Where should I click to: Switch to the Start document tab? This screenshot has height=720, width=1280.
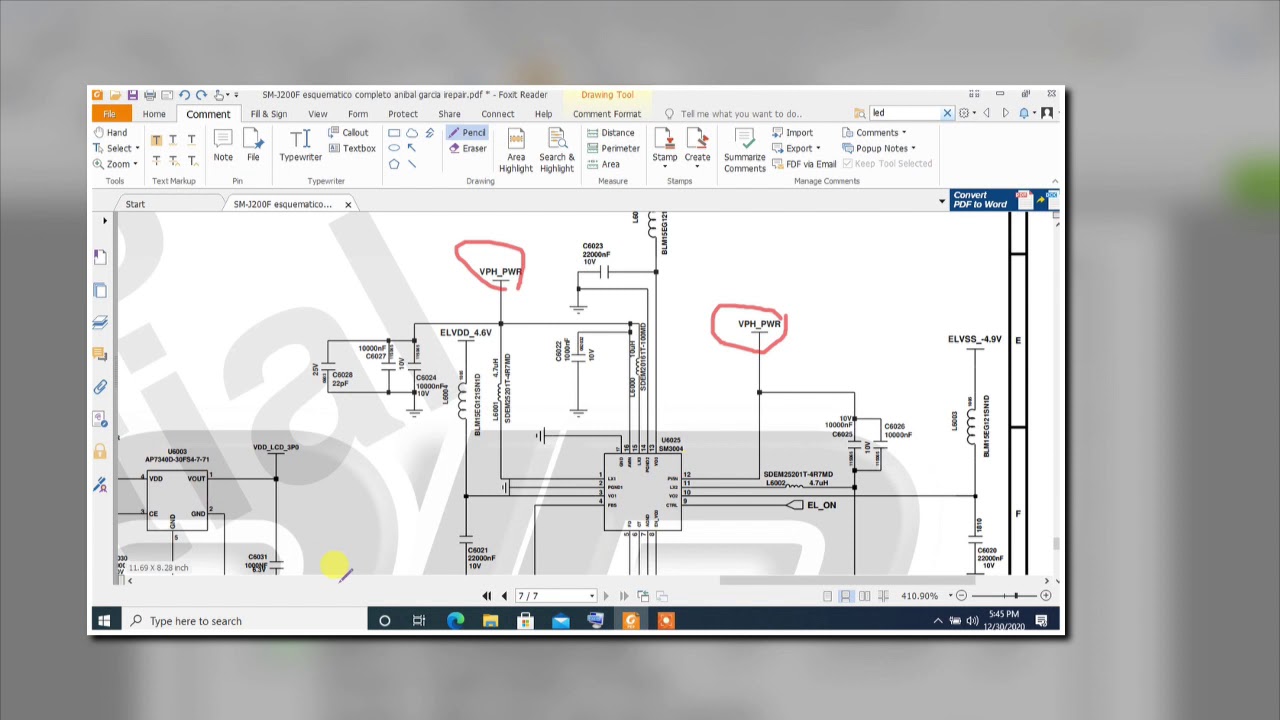click(135, 204)
